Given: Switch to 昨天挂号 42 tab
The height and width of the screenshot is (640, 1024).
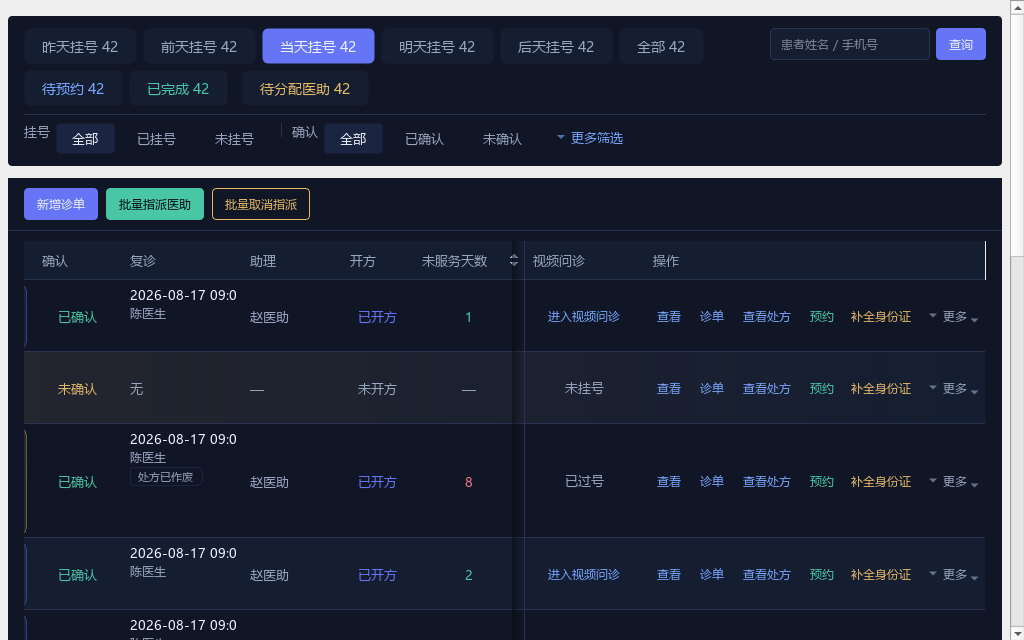Looking at the screenshot, I should click(80, 46).
